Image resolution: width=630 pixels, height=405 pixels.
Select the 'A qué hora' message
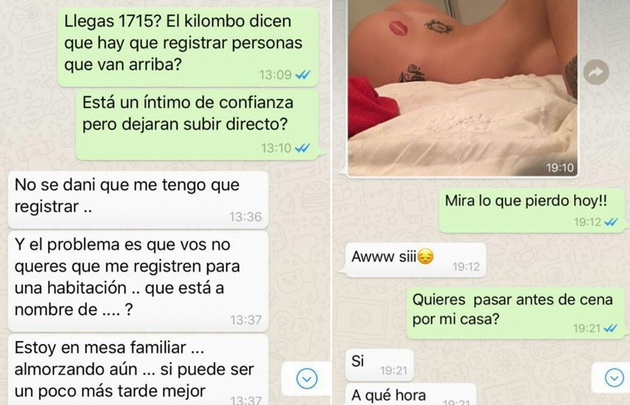point(410,395)
